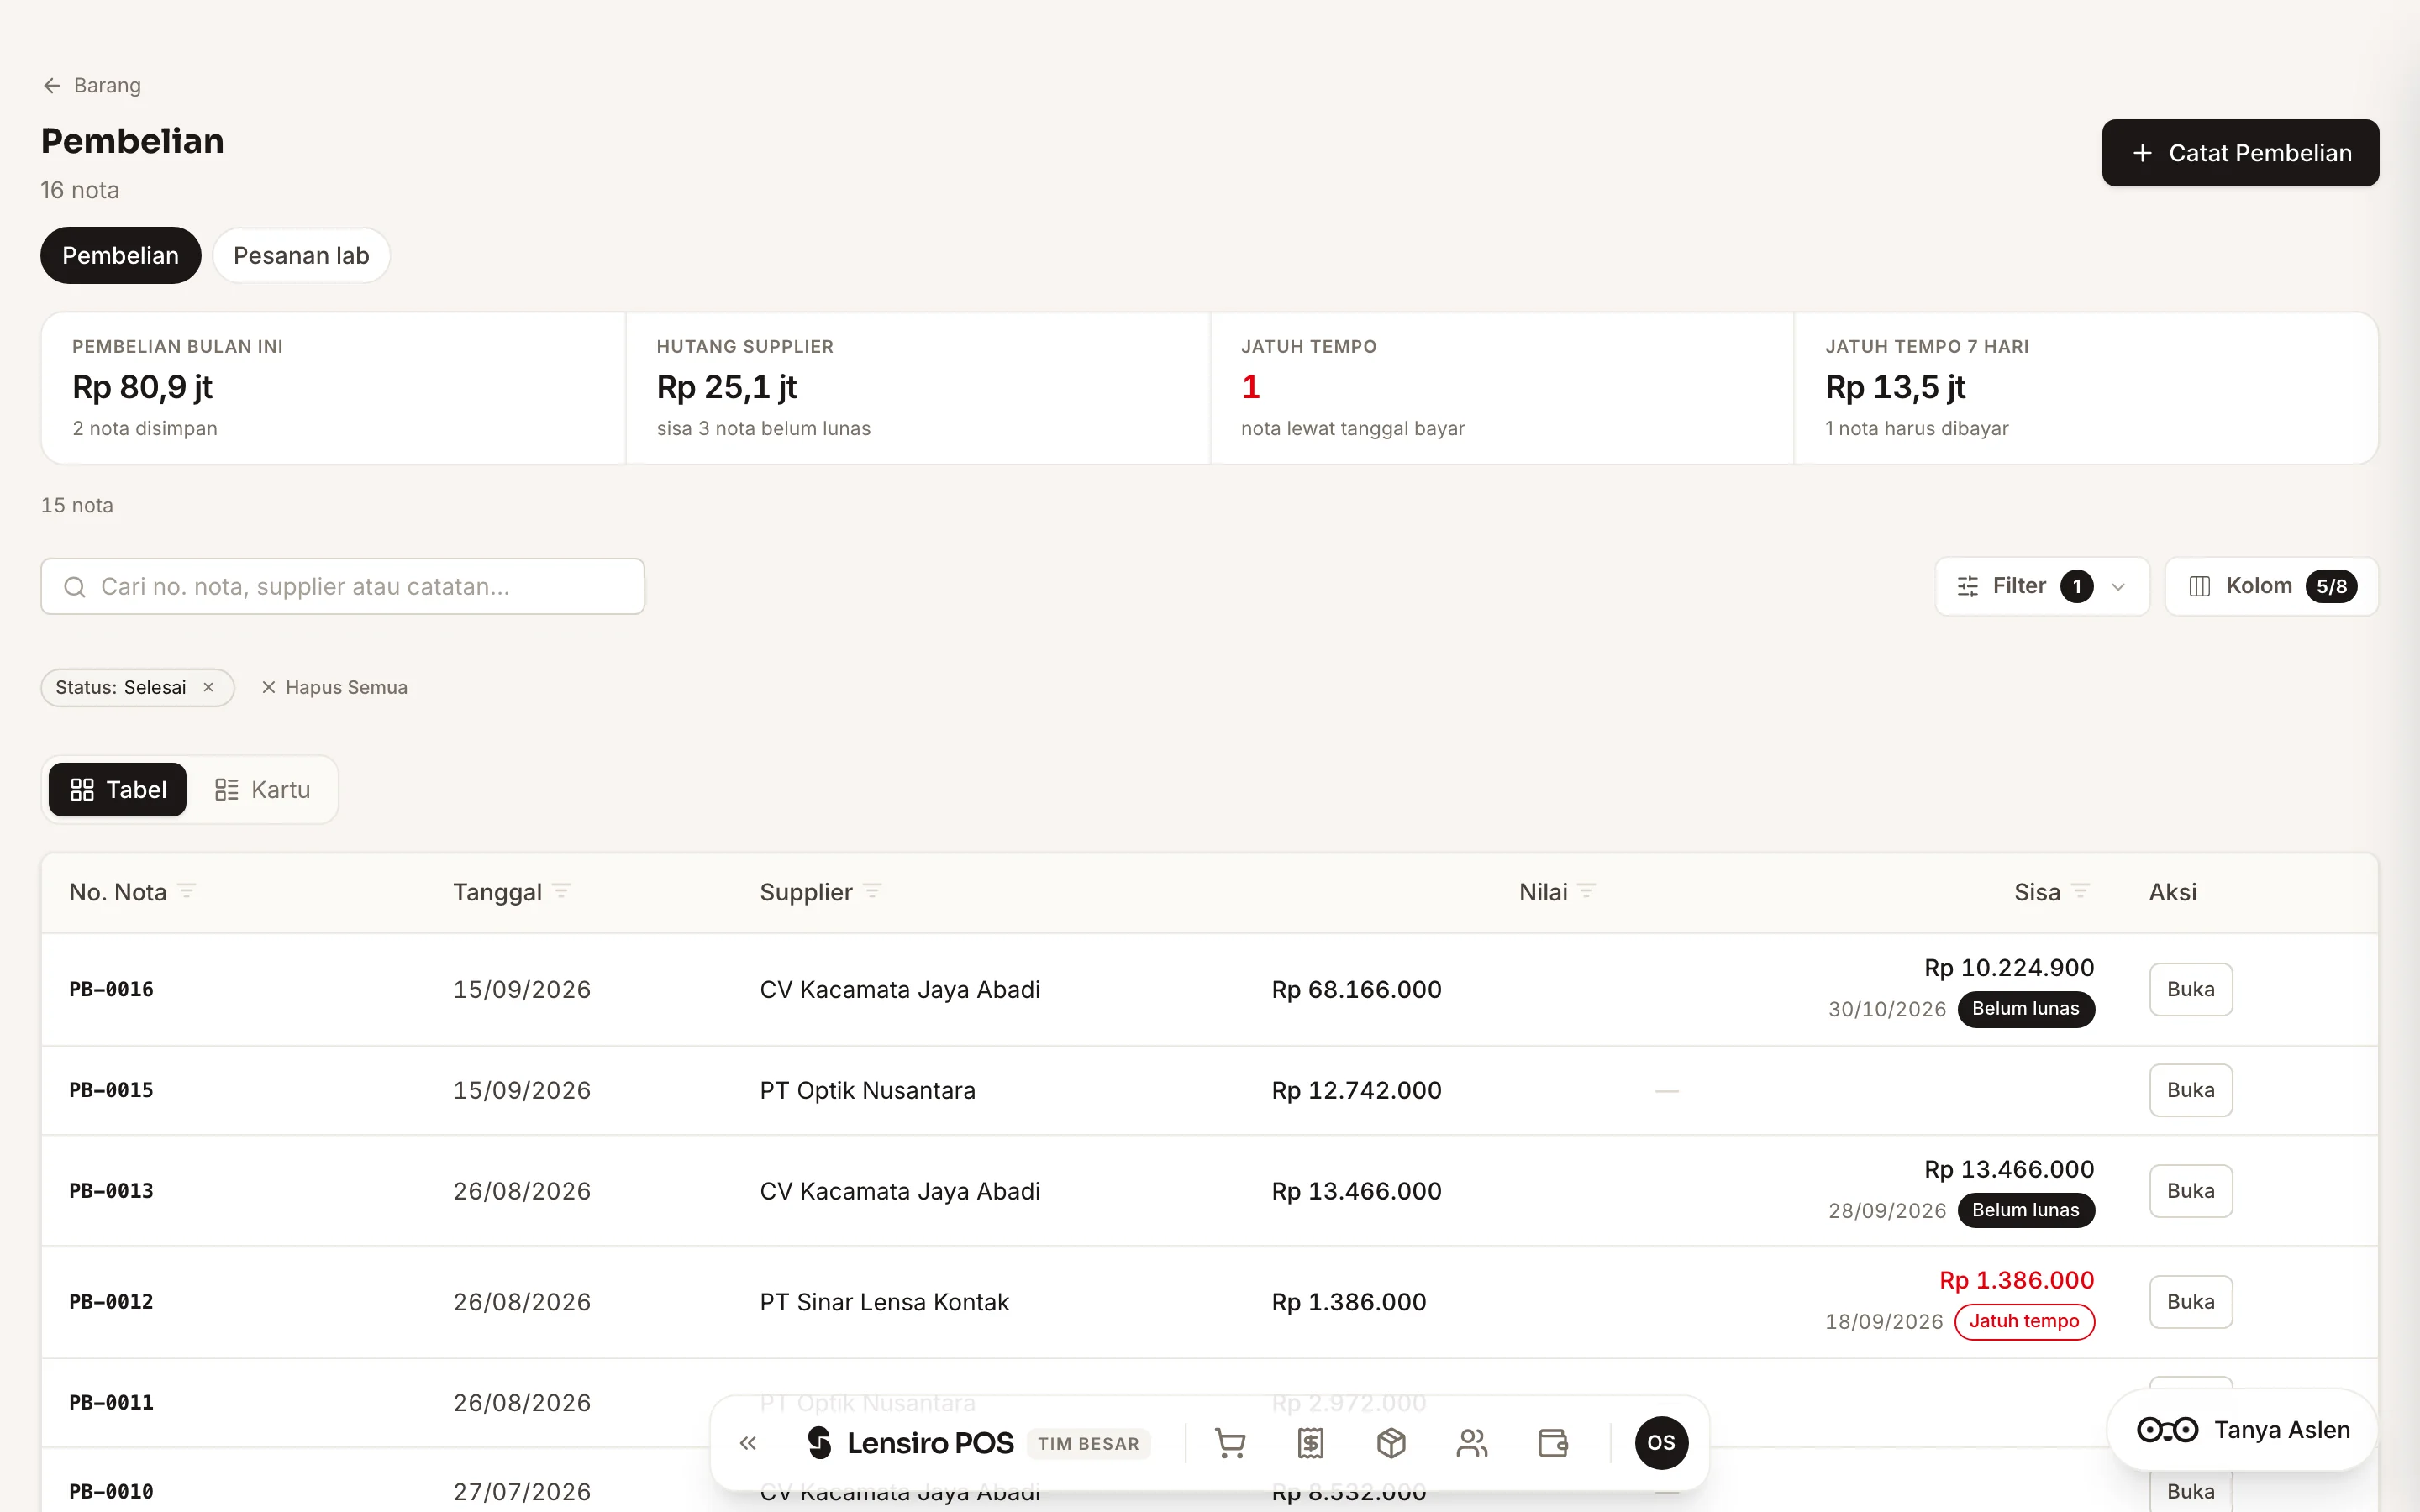
Task: Click the Pembelian Bulan Ini card
Action: 334,388
